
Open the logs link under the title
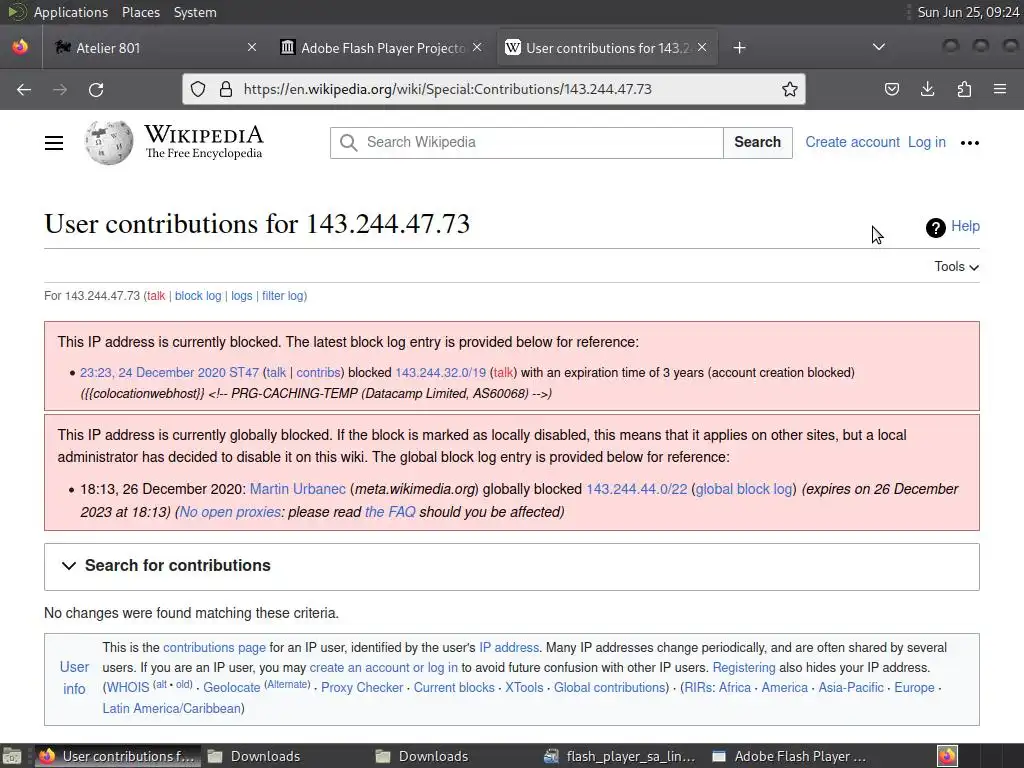coord(242,296)
